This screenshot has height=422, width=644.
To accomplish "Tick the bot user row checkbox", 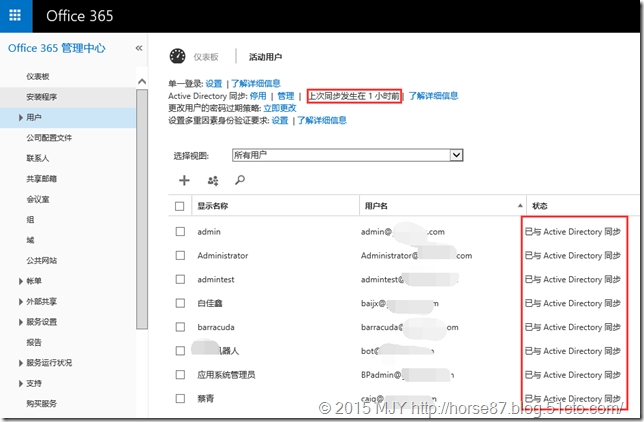I will [180, 351].
